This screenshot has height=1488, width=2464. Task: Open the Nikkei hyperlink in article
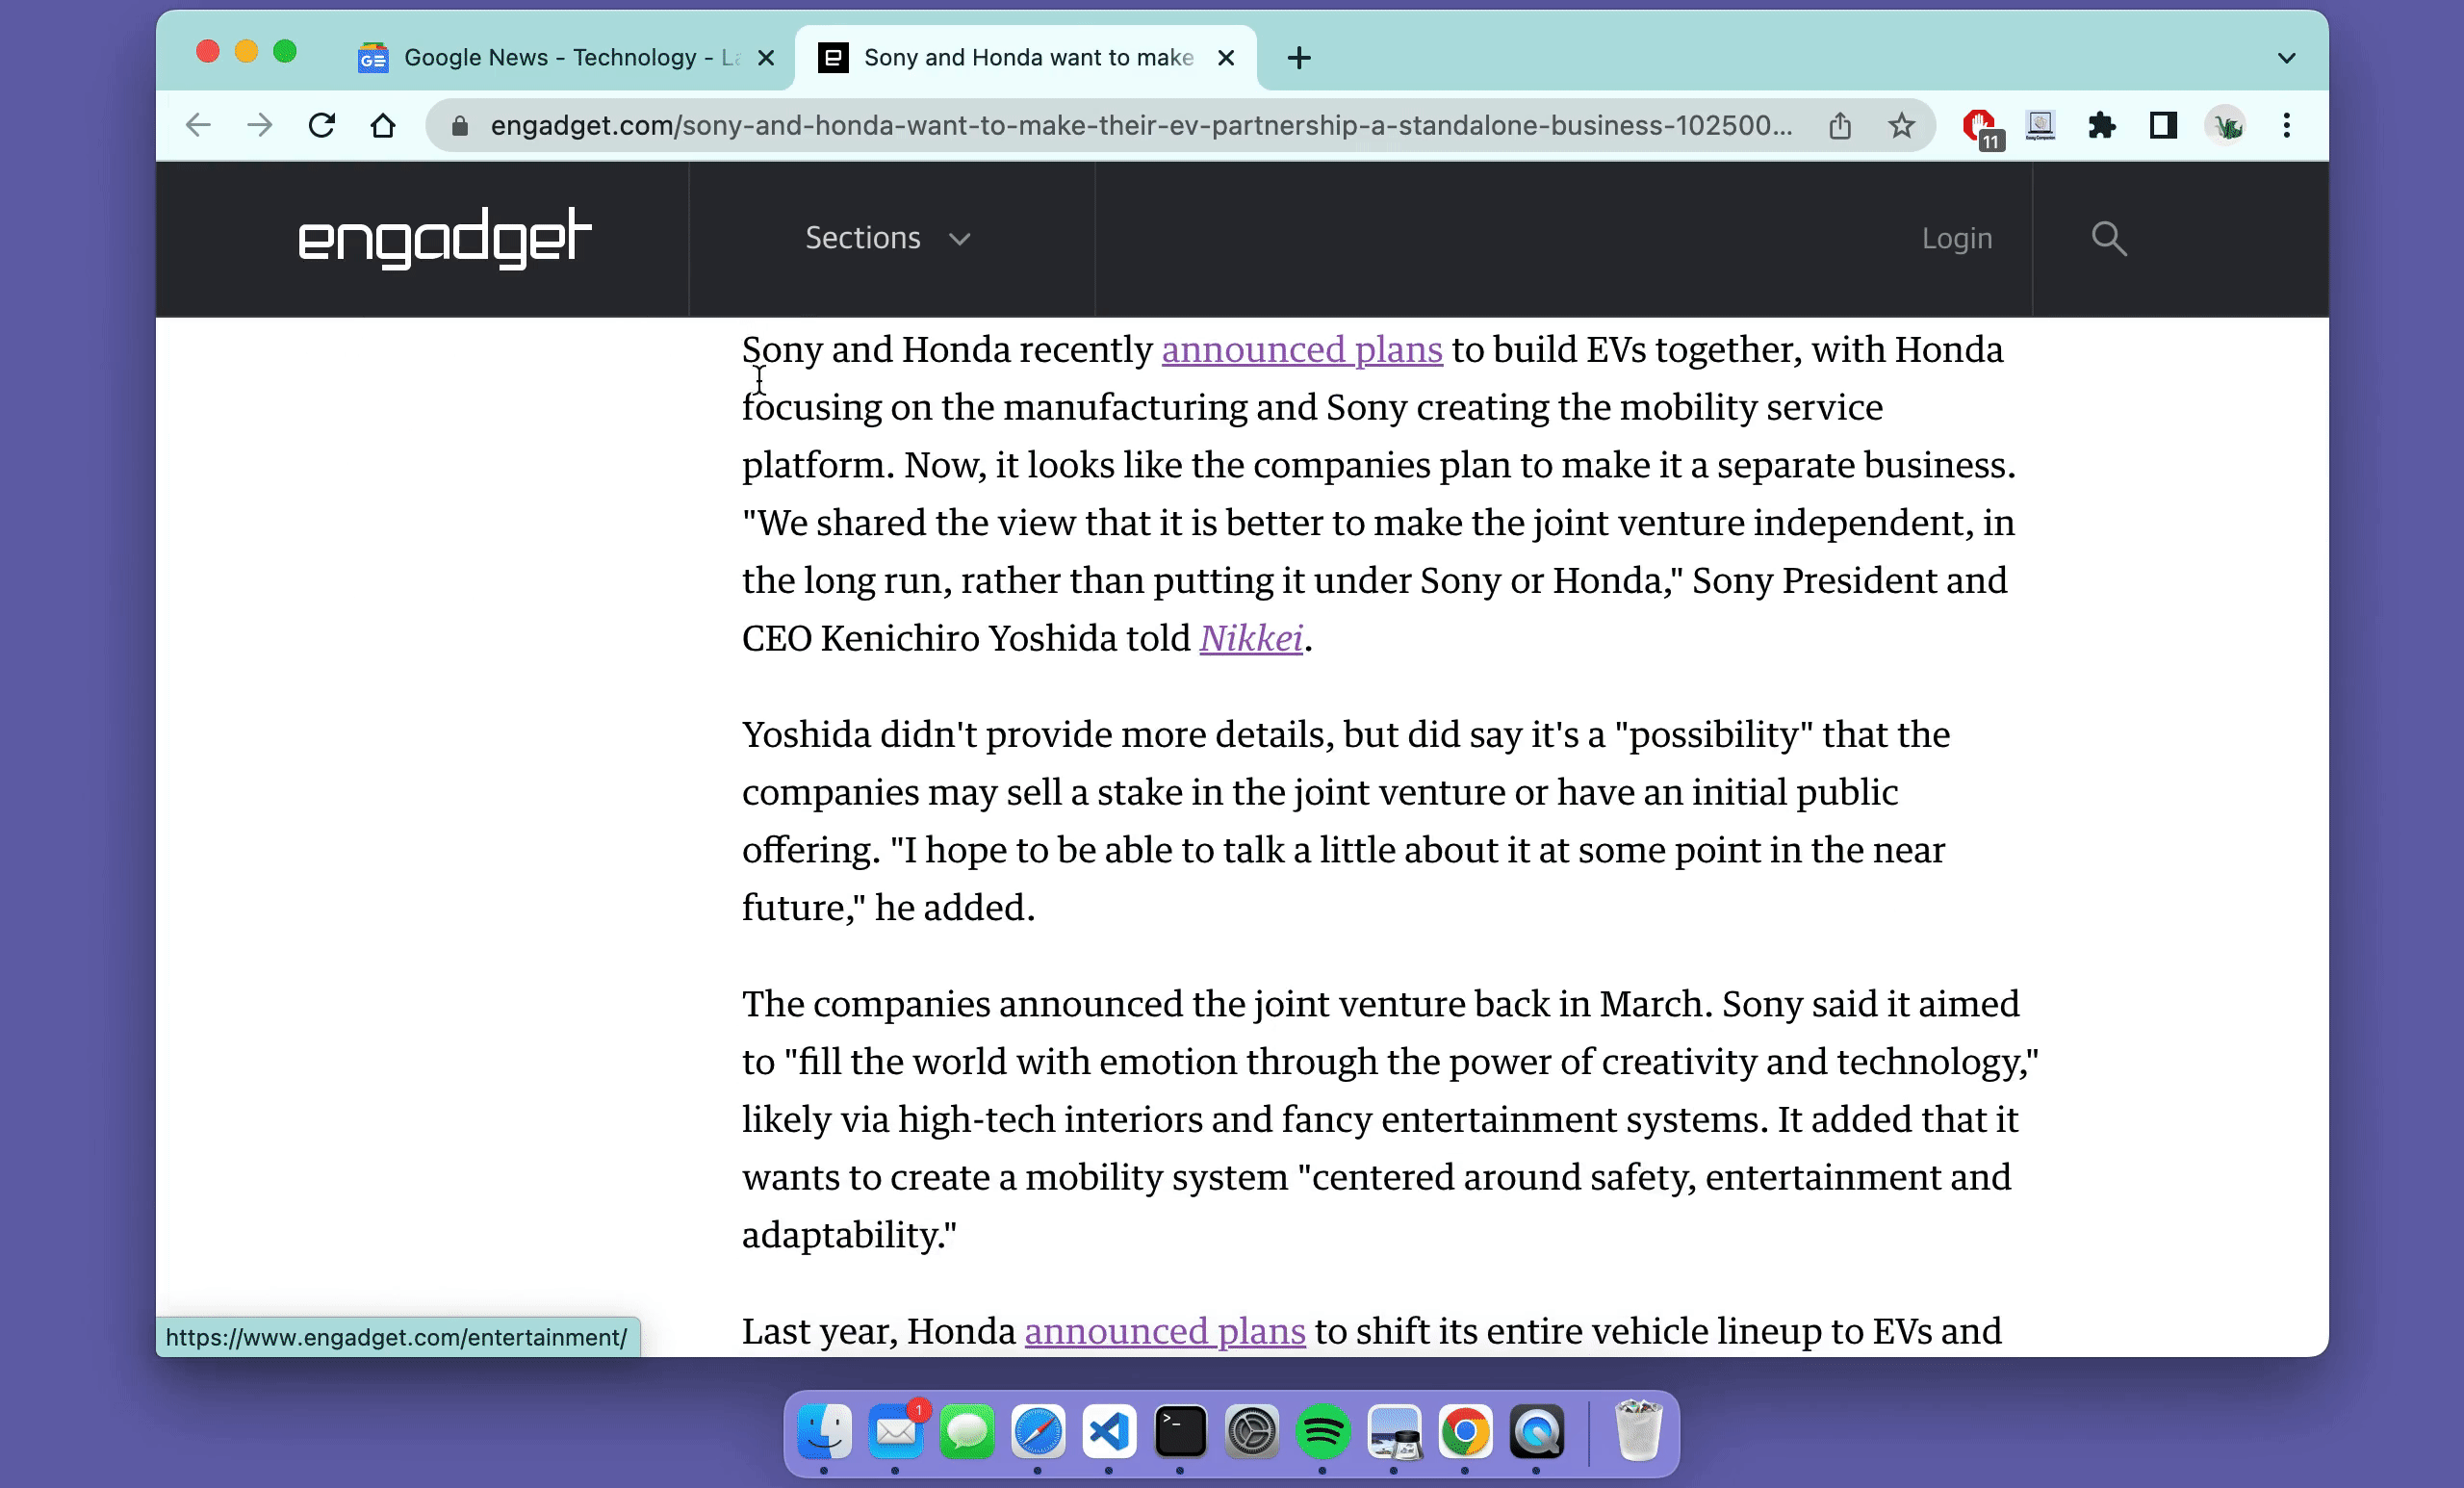(x=1251, y=638)
